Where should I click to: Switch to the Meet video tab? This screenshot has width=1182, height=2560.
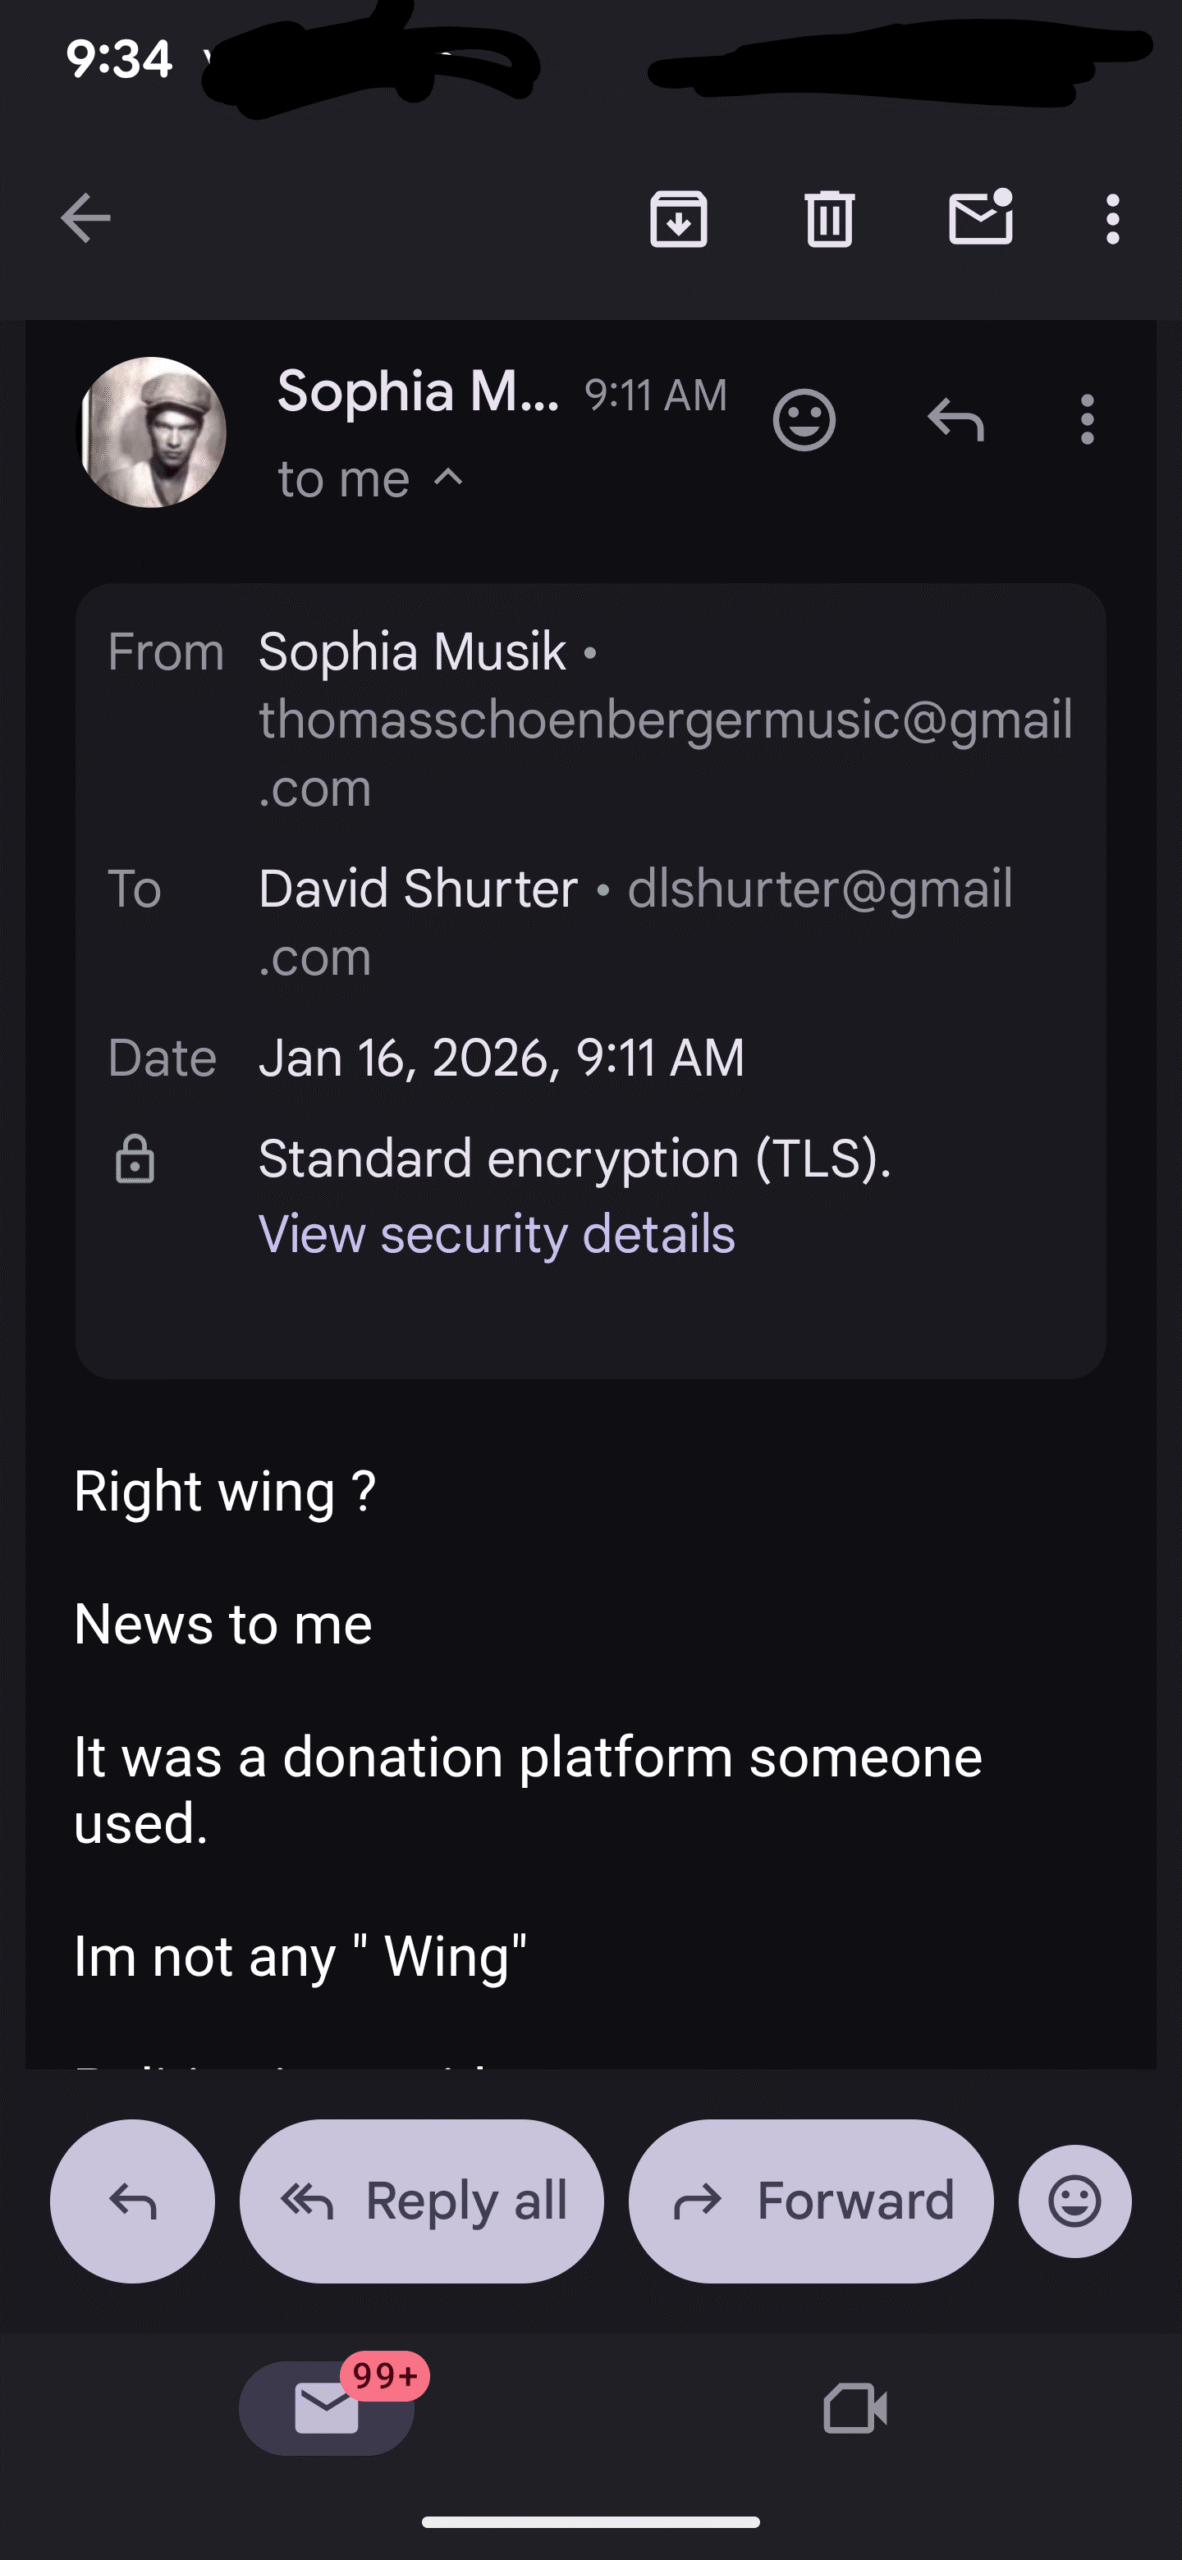[855, 2407]
